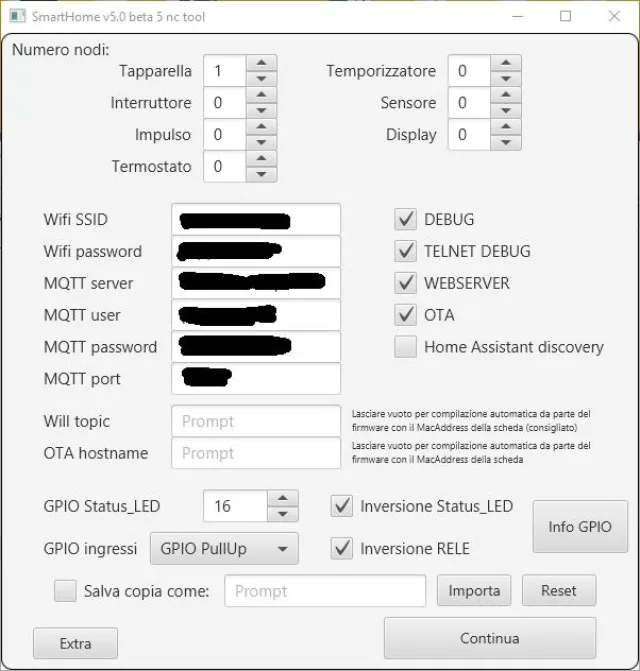Decrease Temporizzatore node count

[506, 78]
